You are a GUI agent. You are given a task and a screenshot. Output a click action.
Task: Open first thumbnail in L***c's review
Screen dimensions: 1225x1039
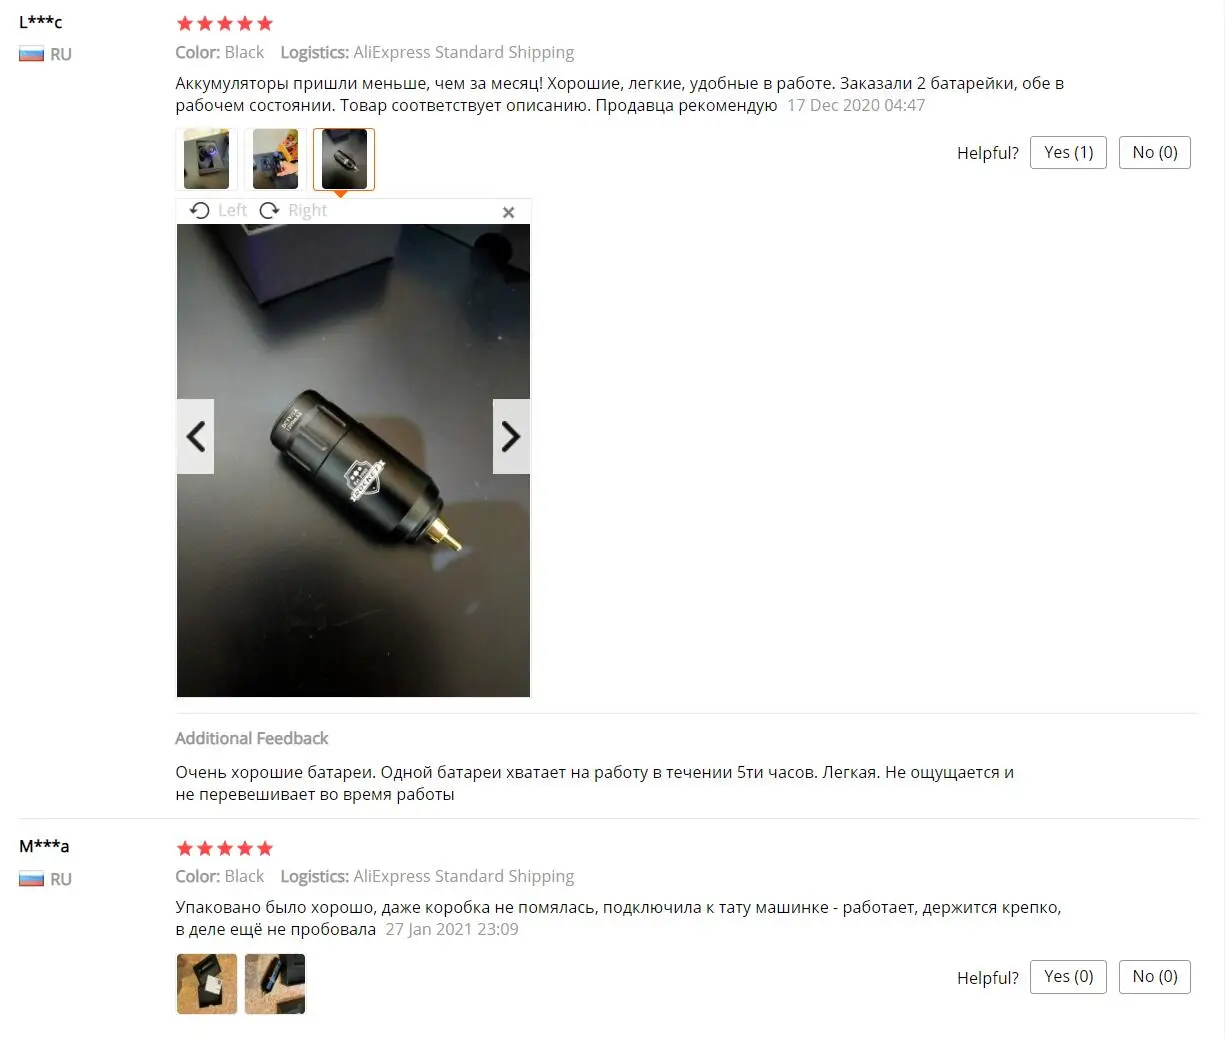pos(206,159)
